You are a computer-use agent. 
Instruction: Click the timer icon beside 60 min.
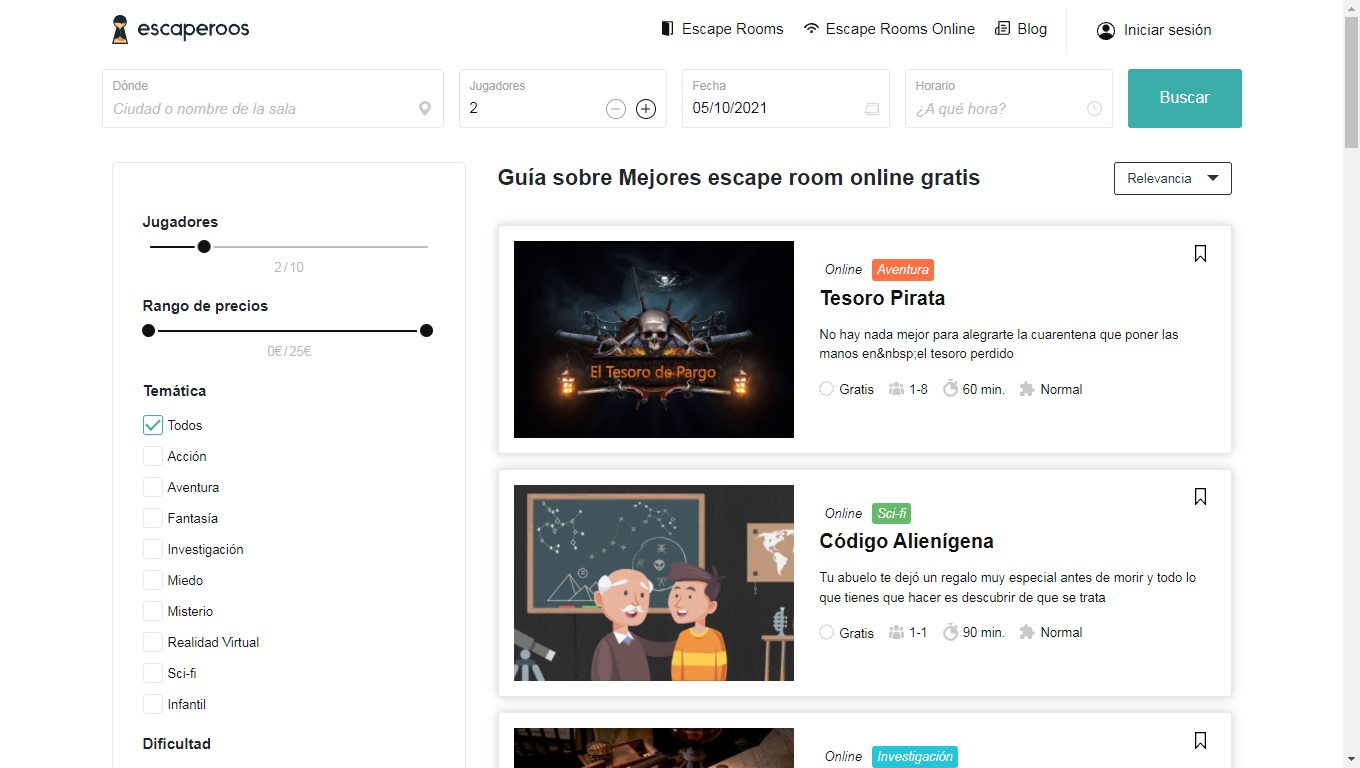tap(949, 389)
